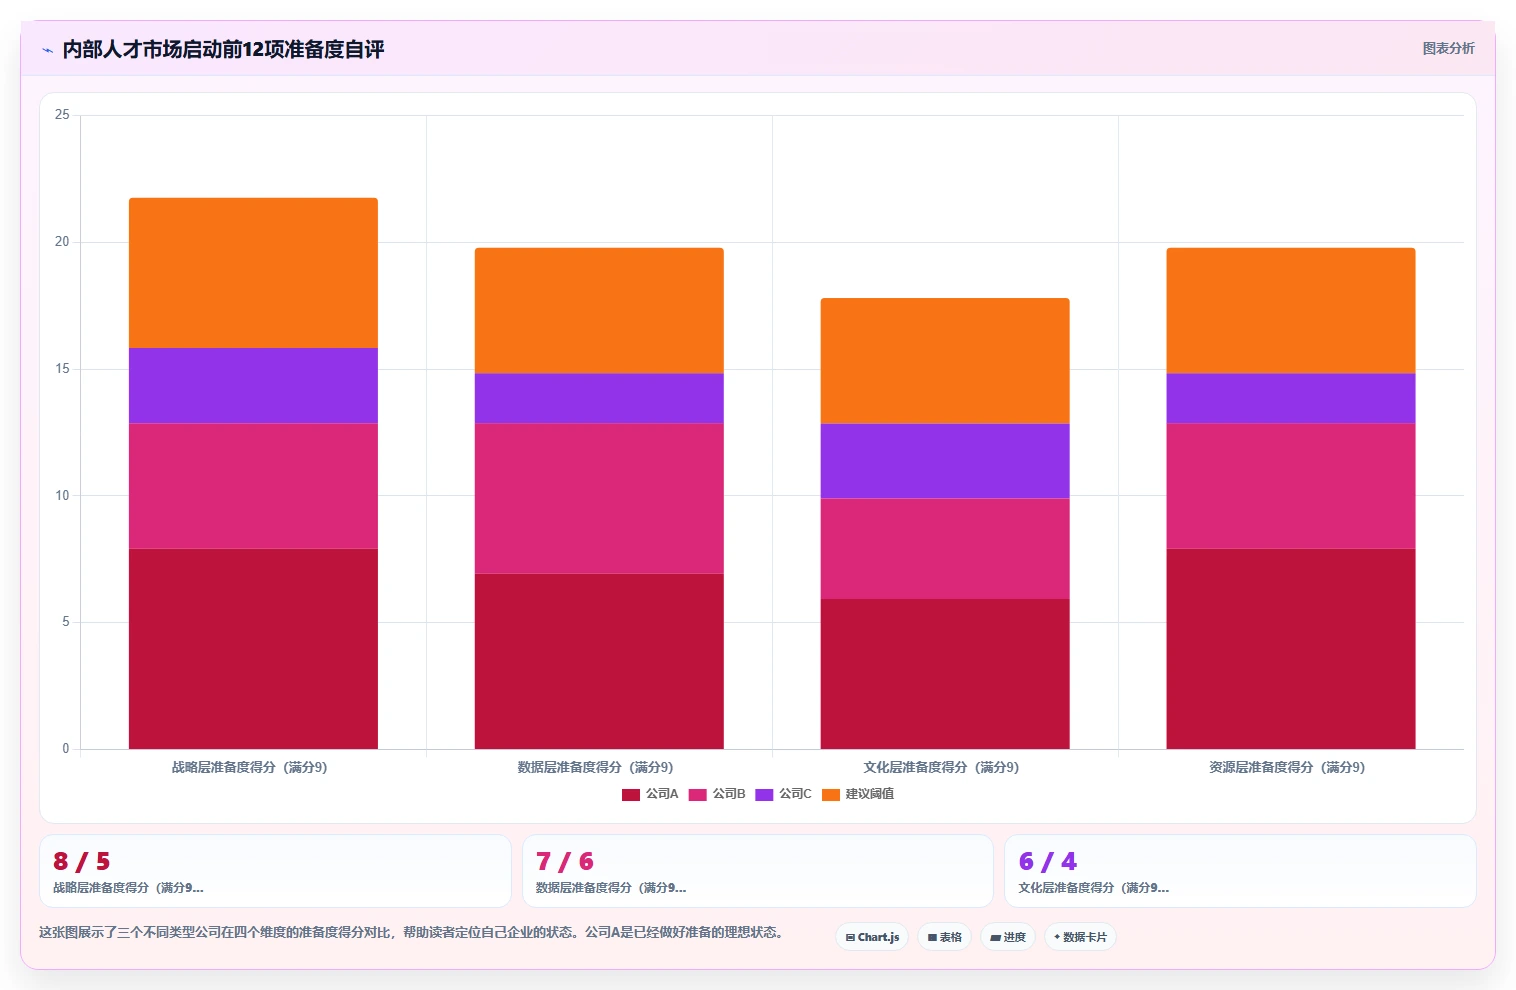Viewport: 1516px width, 990px height.
Task: Open the 6 / 4 文化层 stat card
Action: 1240,871
